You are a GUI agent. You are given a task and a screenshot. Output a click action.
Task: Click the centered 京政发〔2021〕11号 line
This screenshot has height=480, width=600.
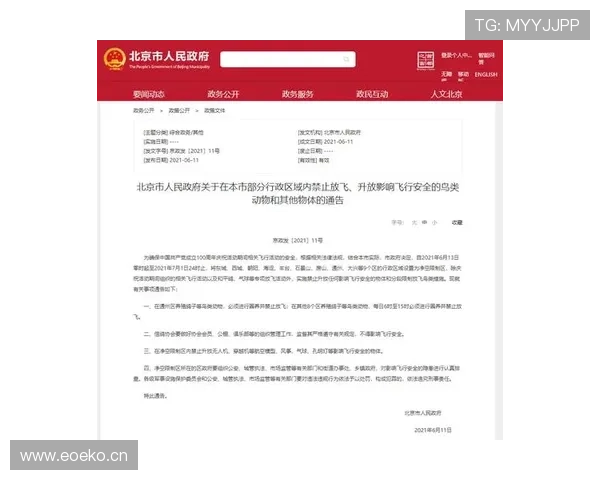click(x=298, y=240)
